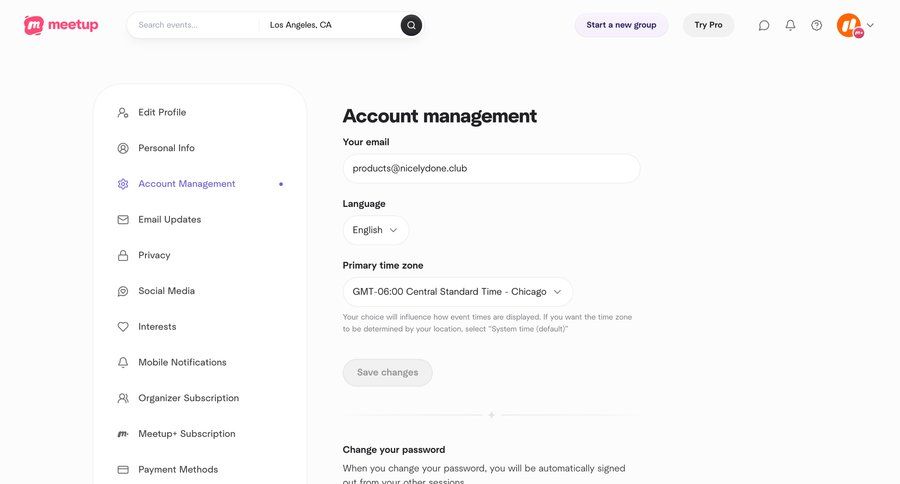Click the Mobile Notifications bell icon
Image resolution: width=900 pixels, height=484 pixels.
123,362
